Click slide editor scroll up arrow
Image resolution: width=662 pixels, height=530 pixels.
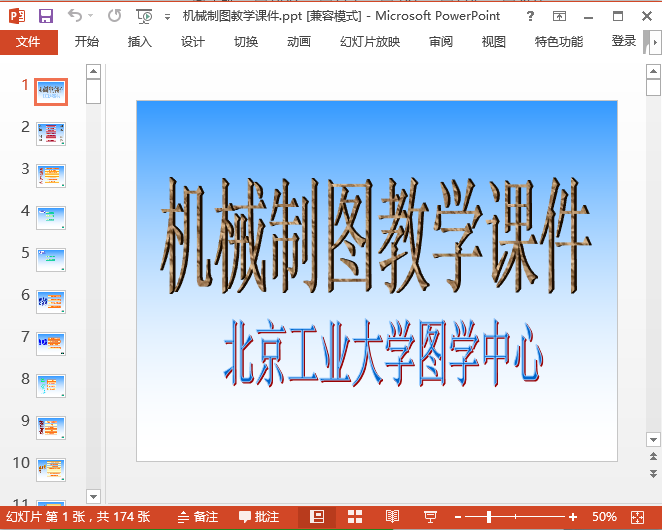click(653, 71)
